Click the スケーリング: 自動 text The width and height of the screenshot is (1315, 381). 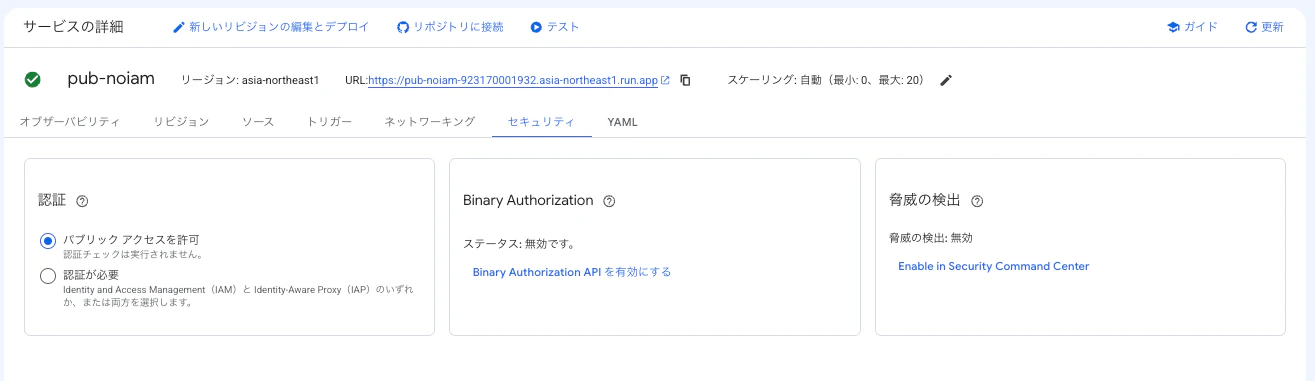click(x=826, y=80)
